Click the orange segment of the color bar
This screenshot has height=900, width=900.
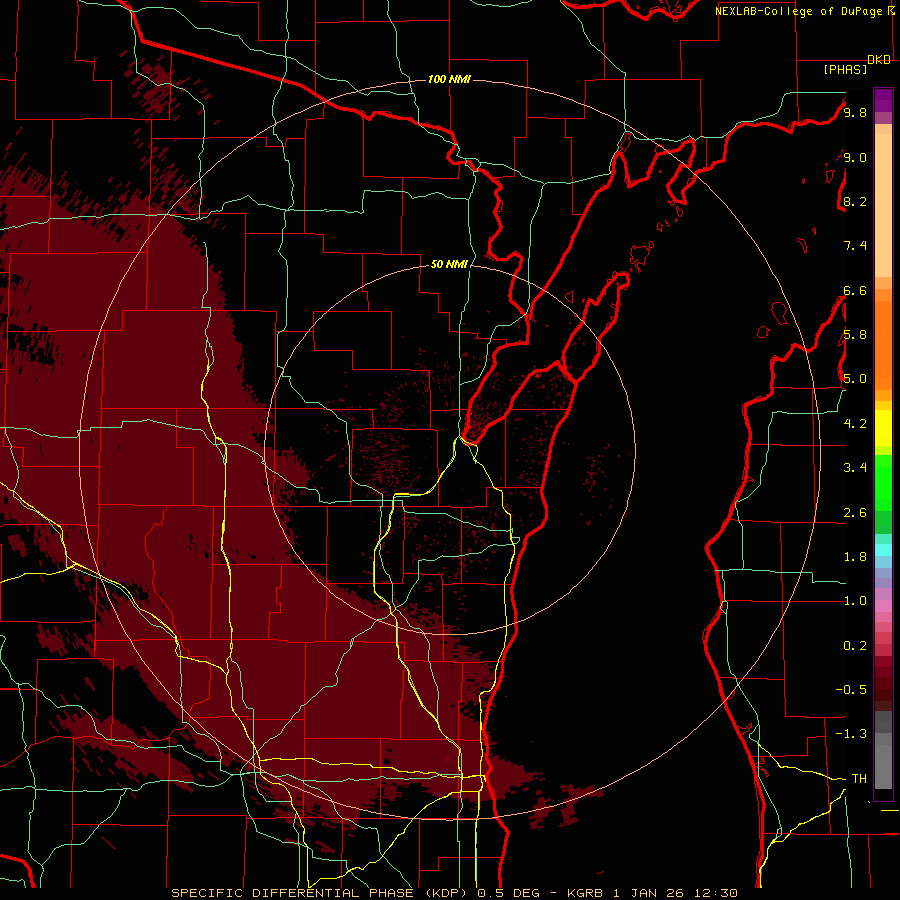pos(883,345)
